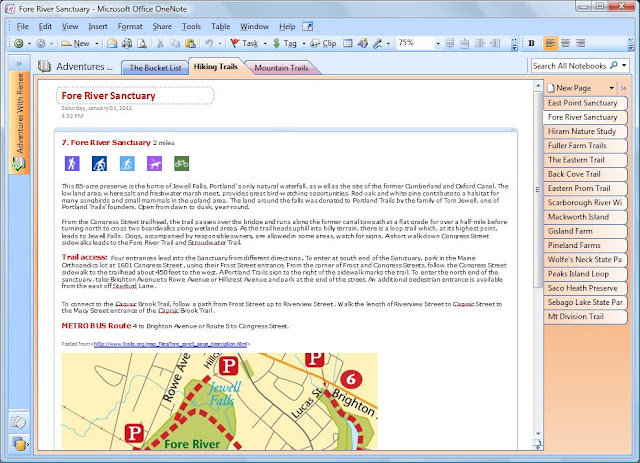
Task: Click the Search All Notebooks field
Action: [x=570, y=66]
